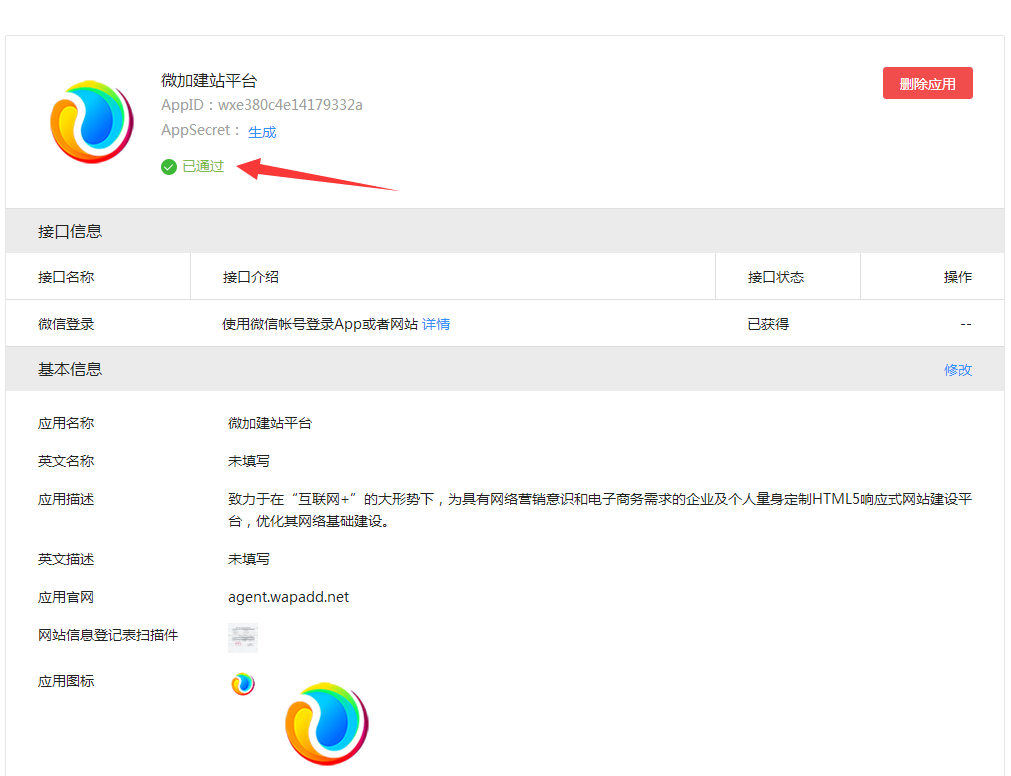Click the 接口状态 column header
The width and height of the screenshot is (1011, 776).
[x=776, y=277]
